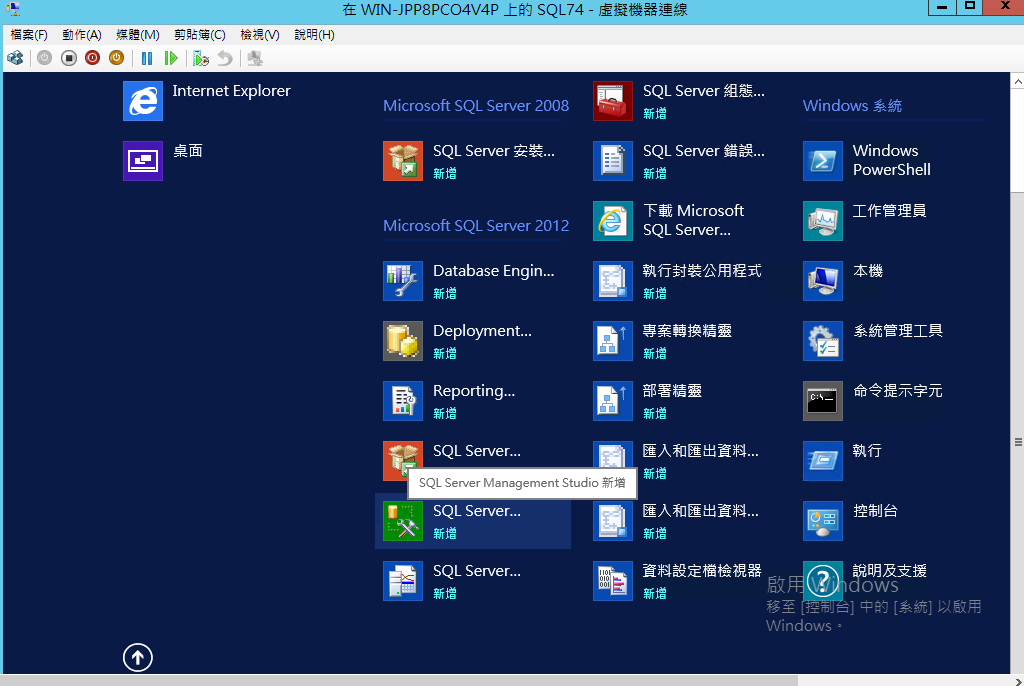Launch SQL Server Management Studio green tools tile

pos(473,521)
